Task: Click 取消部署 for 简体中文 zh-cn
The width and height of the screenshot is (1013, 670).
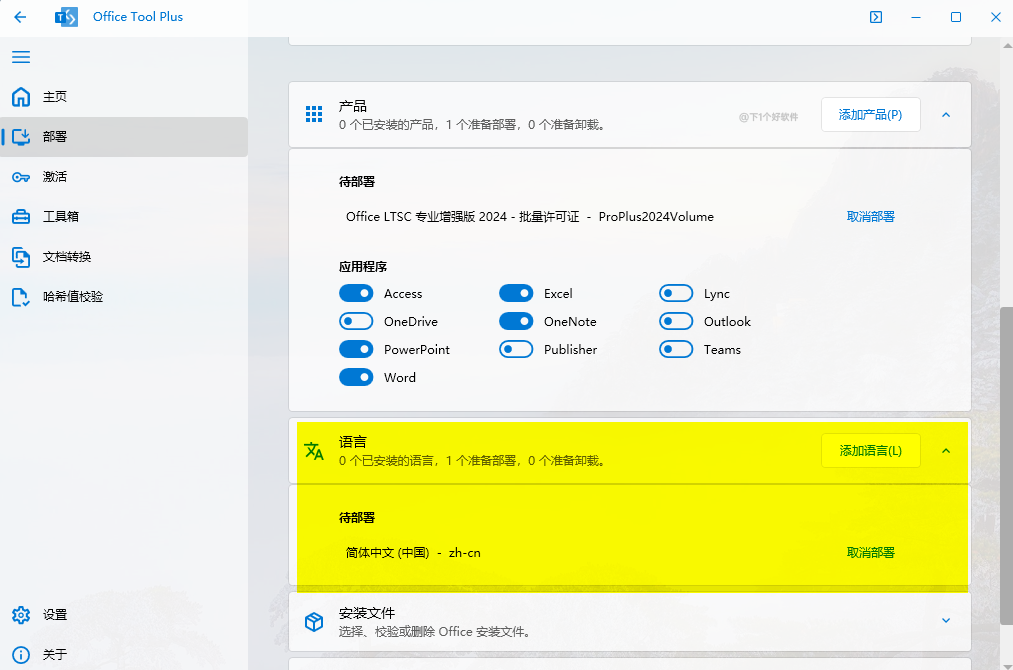Action: pyautogui.click(x=870, y=553)
